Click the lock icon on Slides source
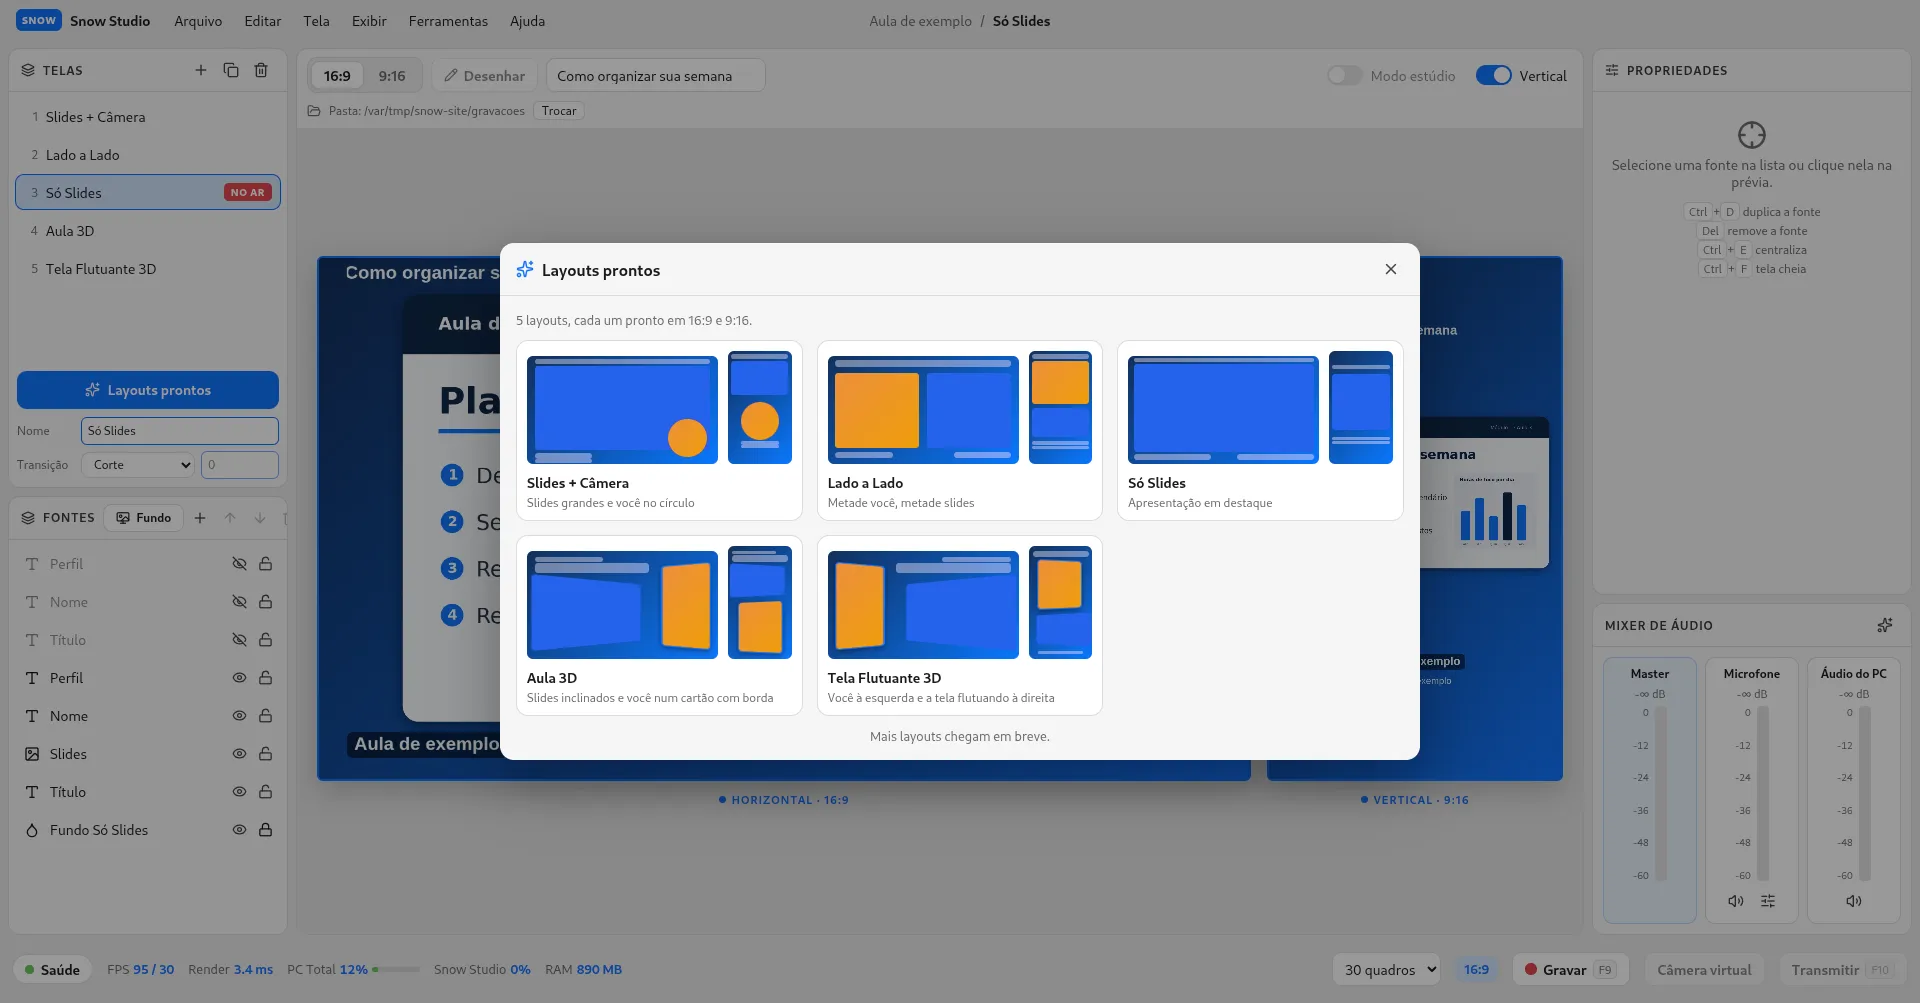 pos(266,754)
